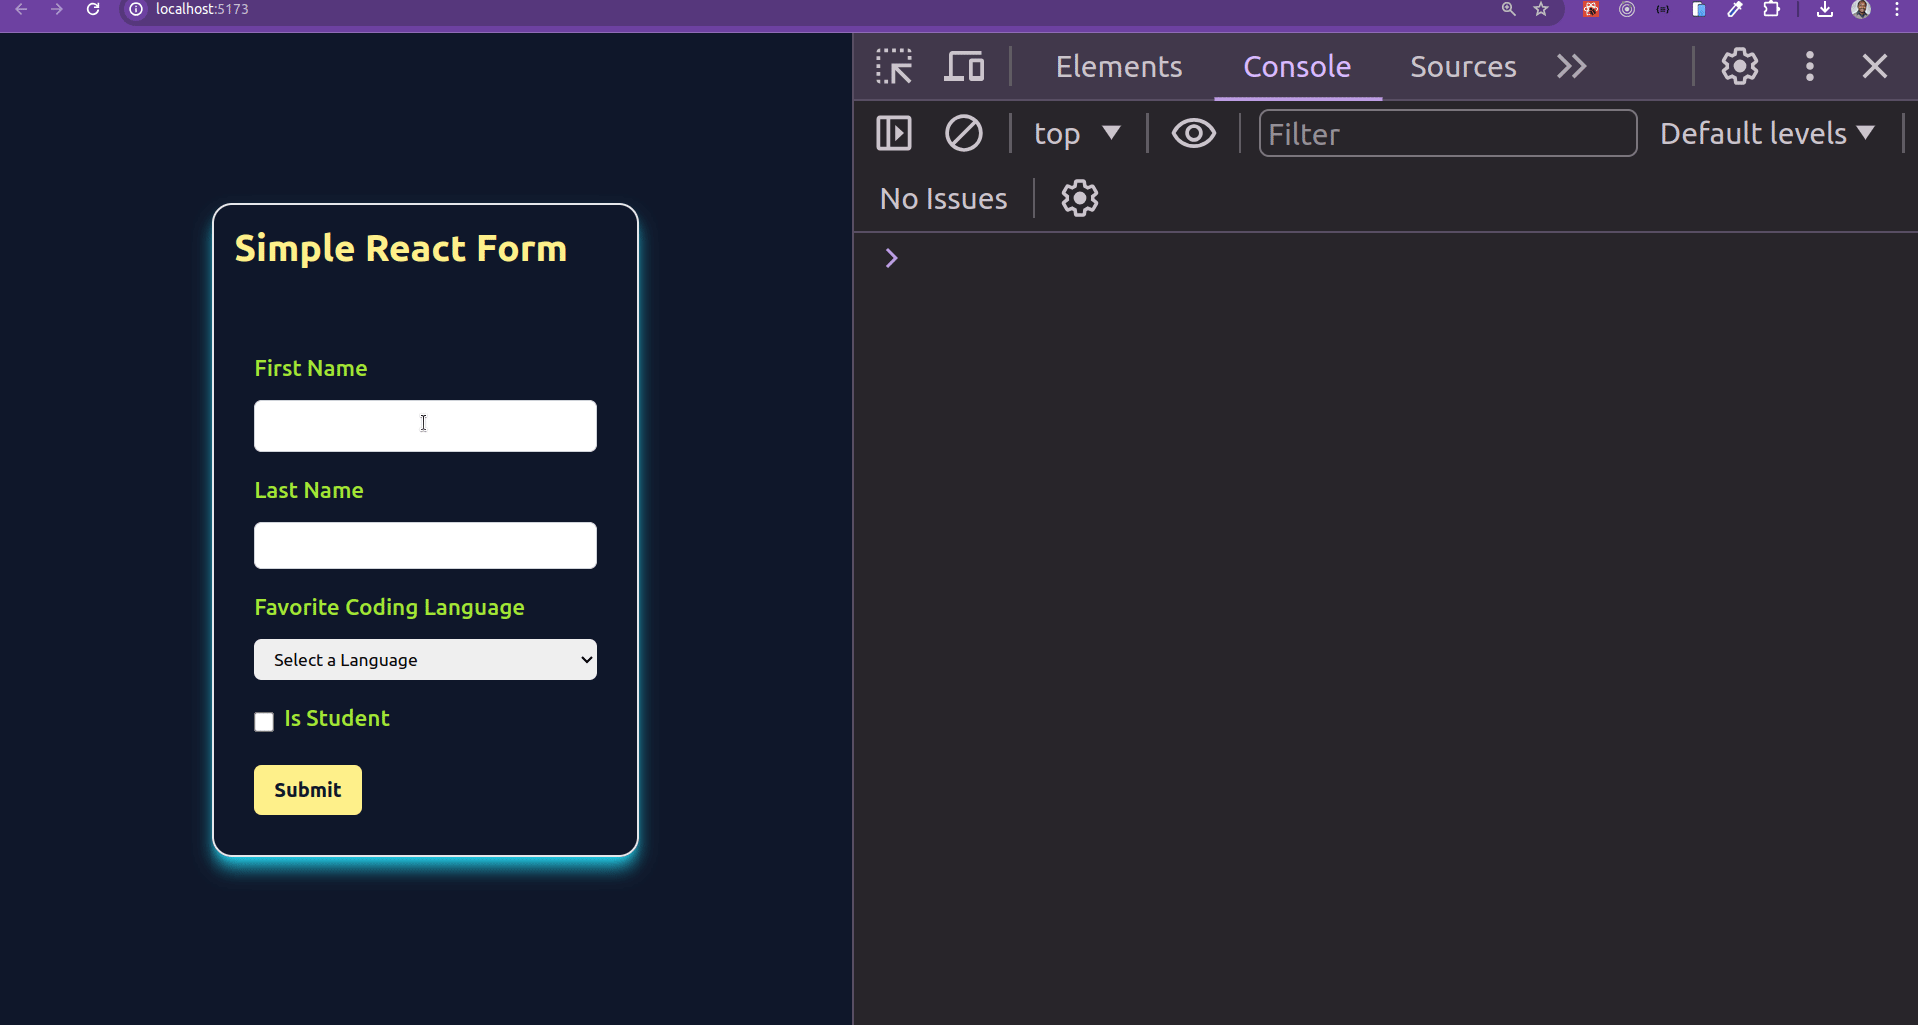Viewport: 1918px width, 1025px height.
Task: Click the First Name input field
Action: point(425,426)
